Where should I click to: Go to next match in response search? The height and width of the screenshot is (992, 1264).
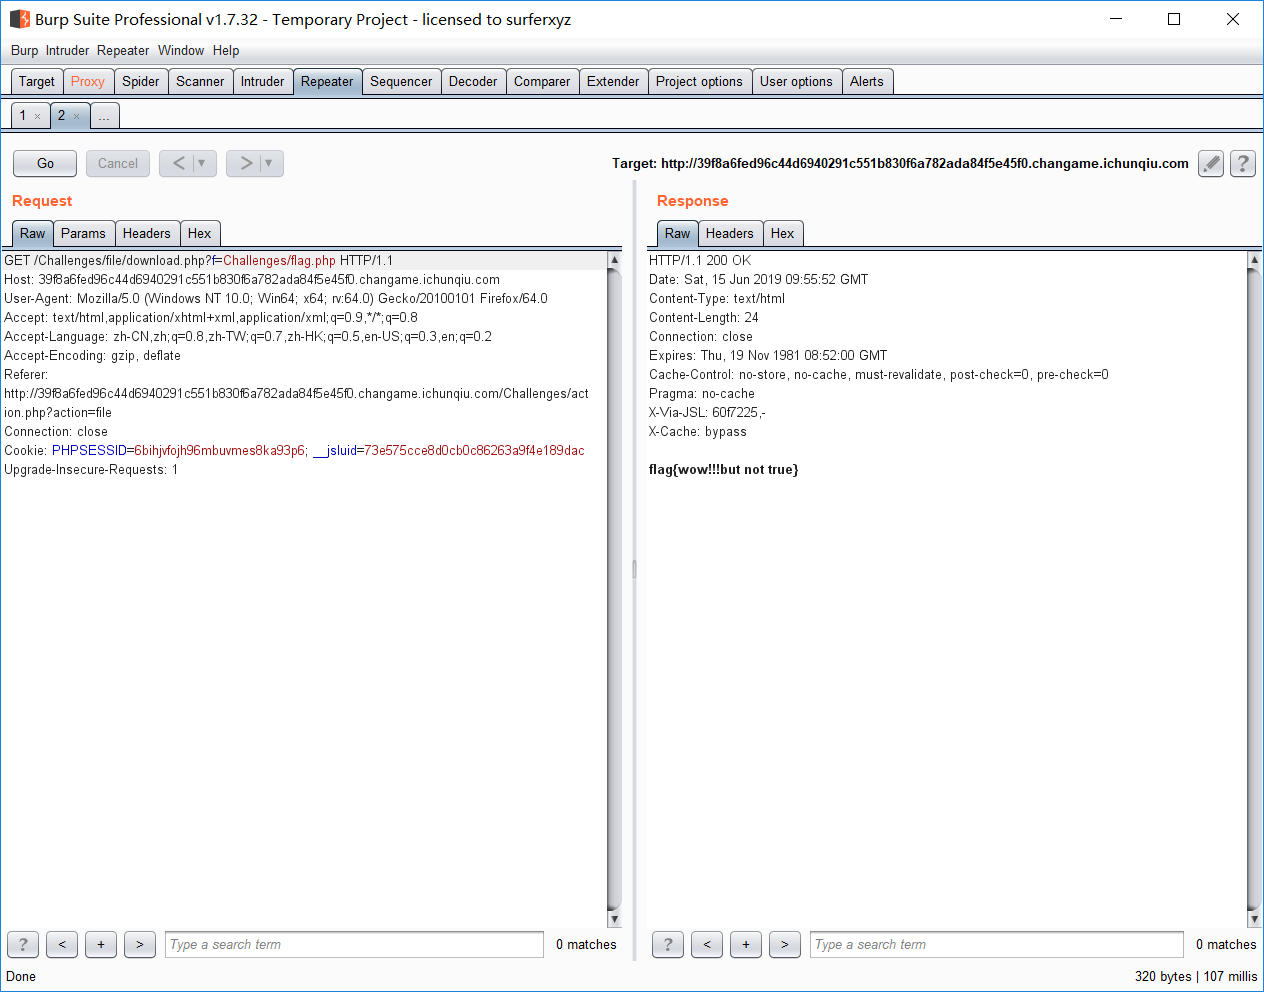coord(785,944)
